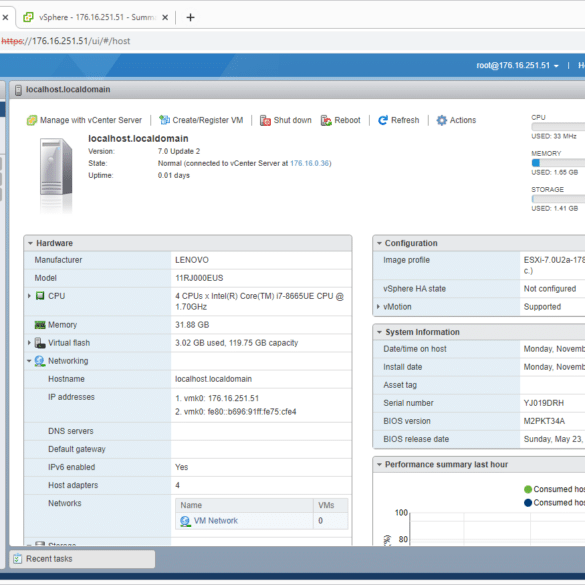
Task: Click the vmk0: 176.16.251.51 IP address
Action: tap(217, 398)
